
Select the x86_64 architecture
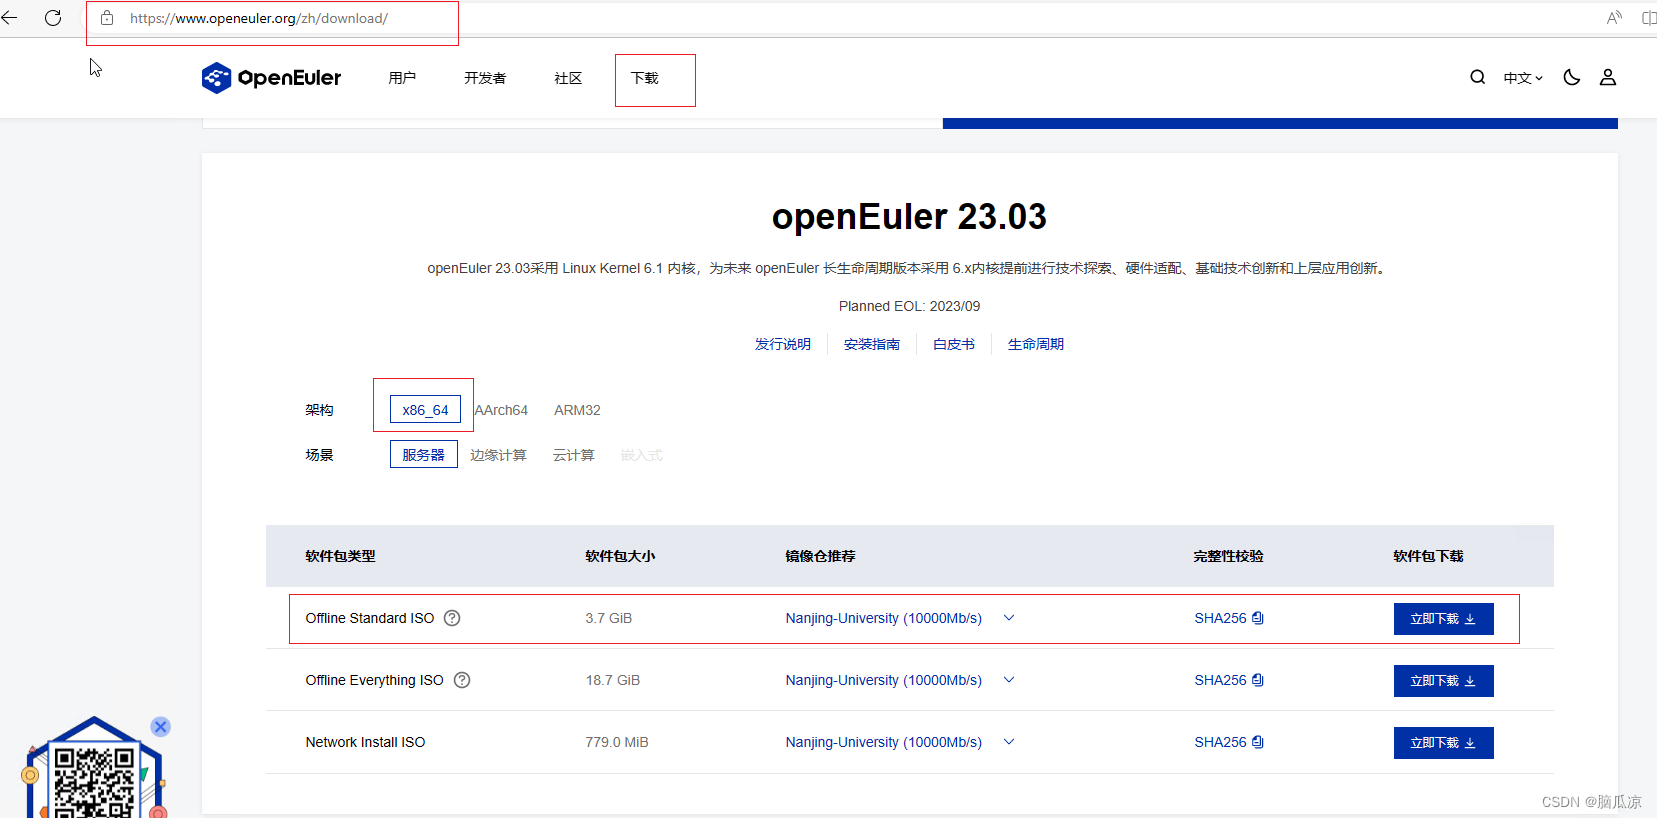click(425, 410)
